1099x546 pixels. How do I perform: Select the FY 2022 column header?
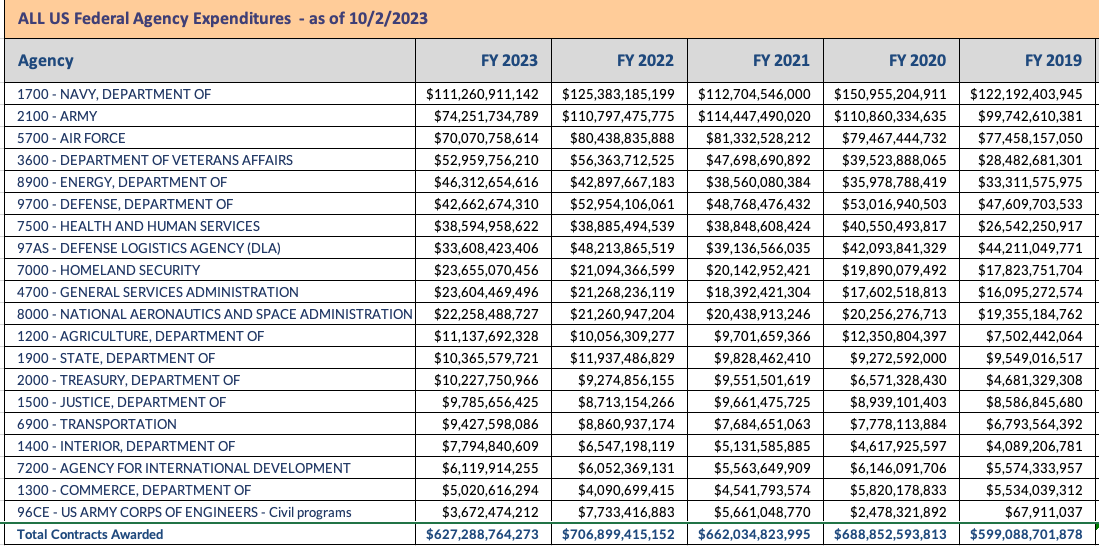[x=620, y=60]
